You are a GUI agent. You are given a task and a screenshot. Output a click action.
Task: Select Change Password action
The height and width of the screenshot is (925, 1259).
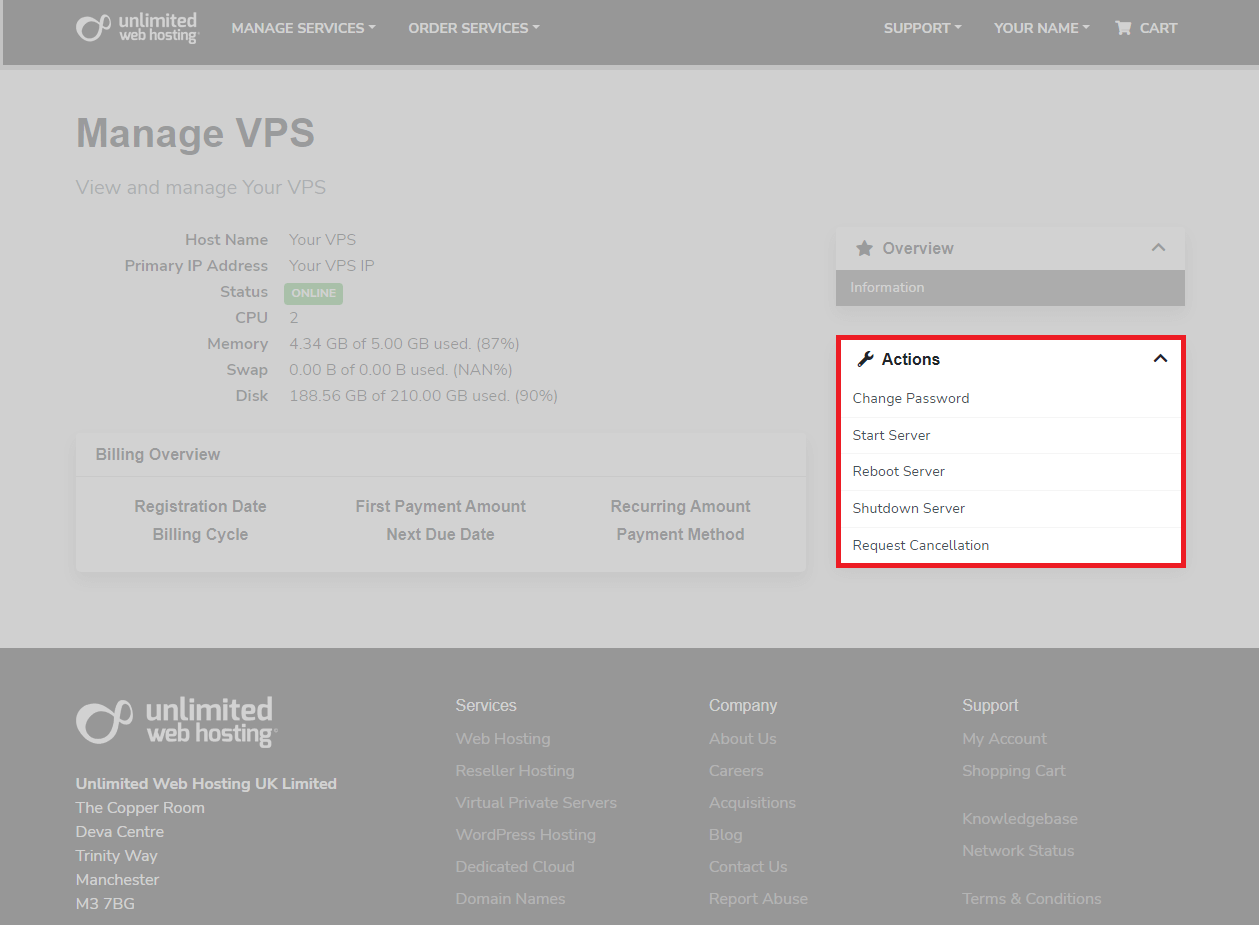(x=1010, y=398)
